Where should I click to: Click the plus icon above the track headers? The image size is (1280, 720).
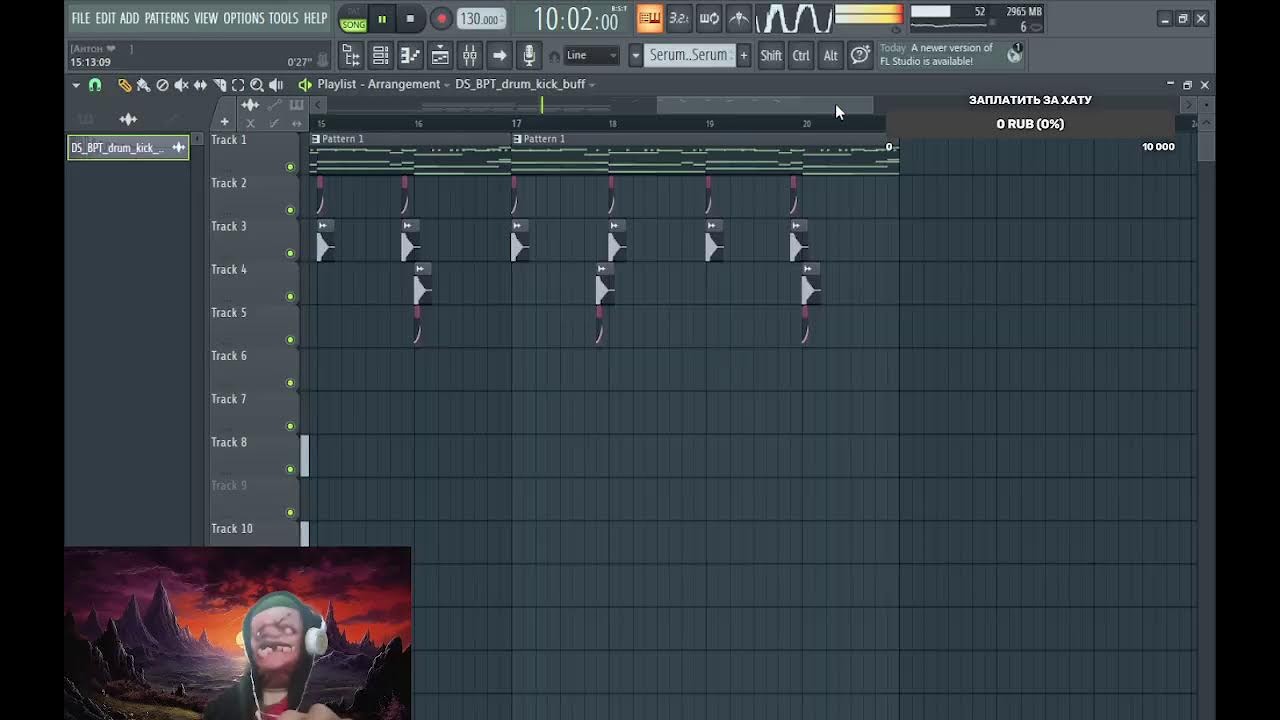click(224, 122)
